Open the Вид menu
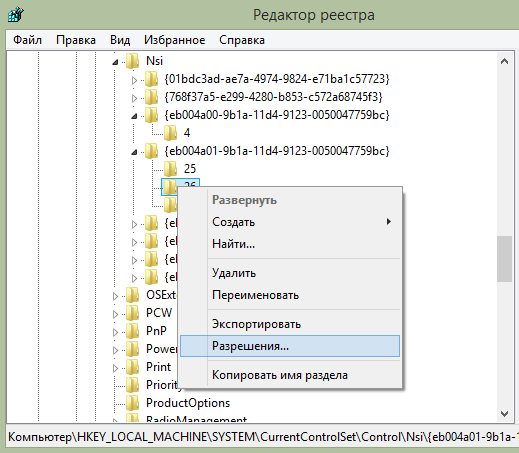The image size is (519, 453). [x=120, y=40]
